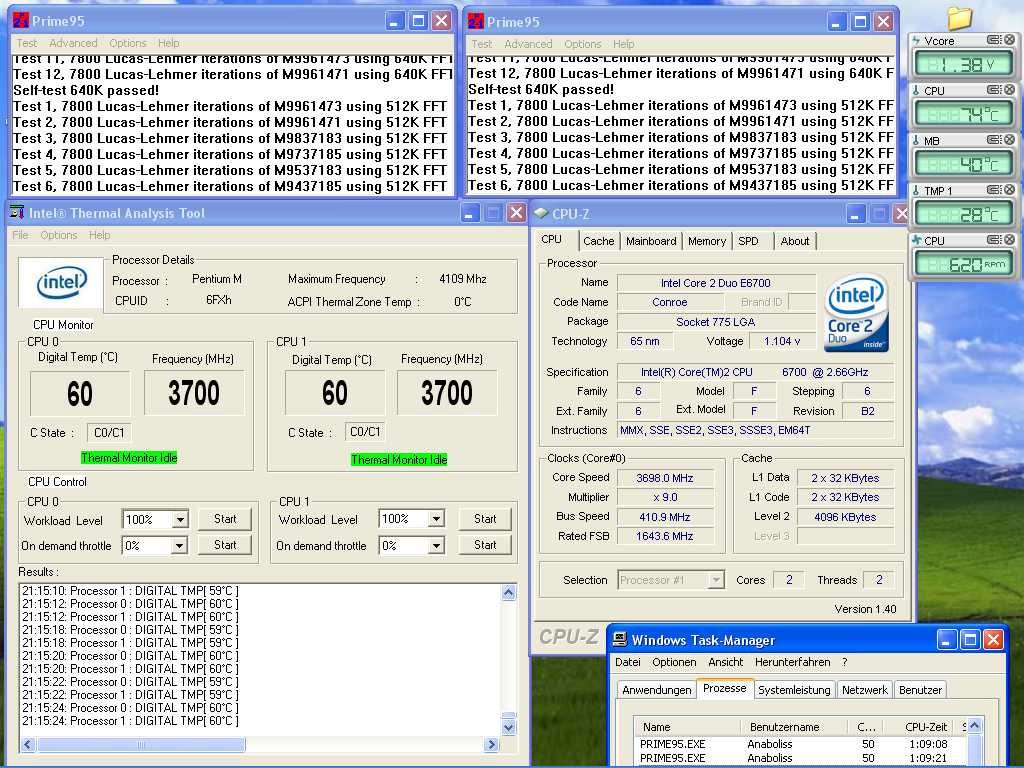1024x768 pixels.
Task: Click the CPU-Z title bar icon
Action: click(541, 213)
